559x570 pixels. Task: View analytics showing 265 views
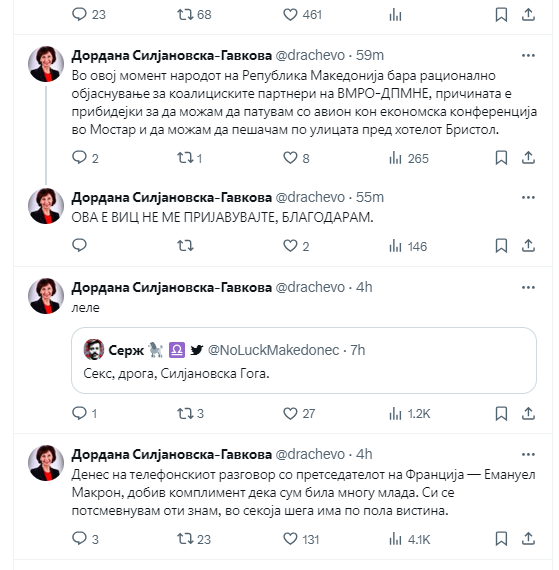click(x=409, y=158)
